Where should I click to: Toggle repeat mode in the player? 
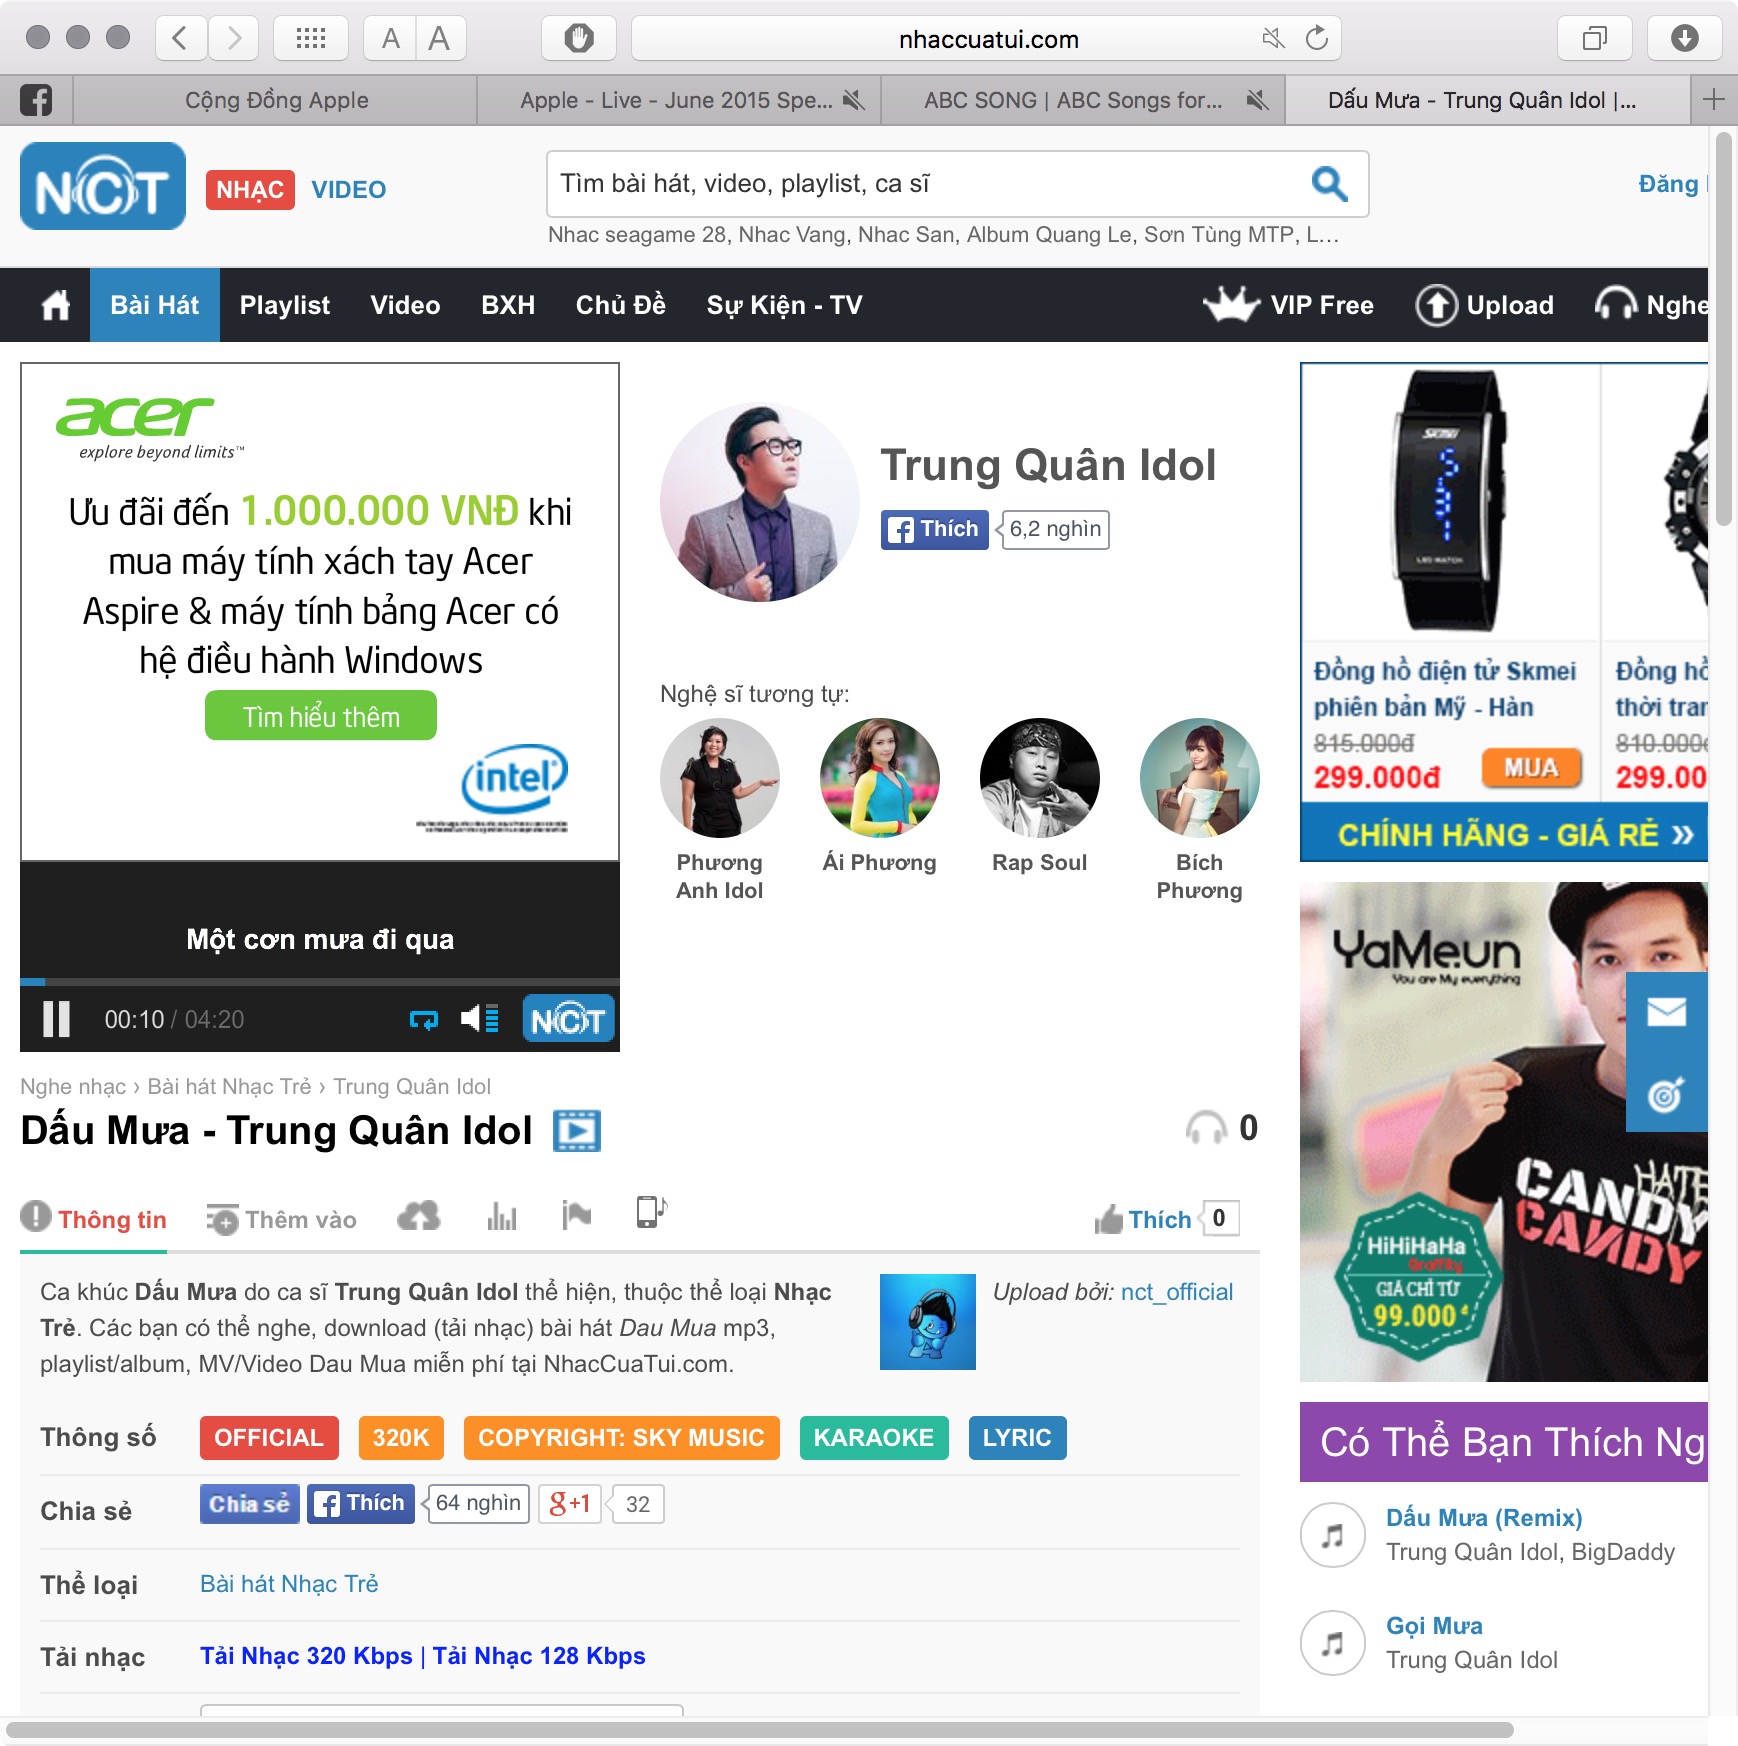pyautogui.click(x=423, y=1019)
